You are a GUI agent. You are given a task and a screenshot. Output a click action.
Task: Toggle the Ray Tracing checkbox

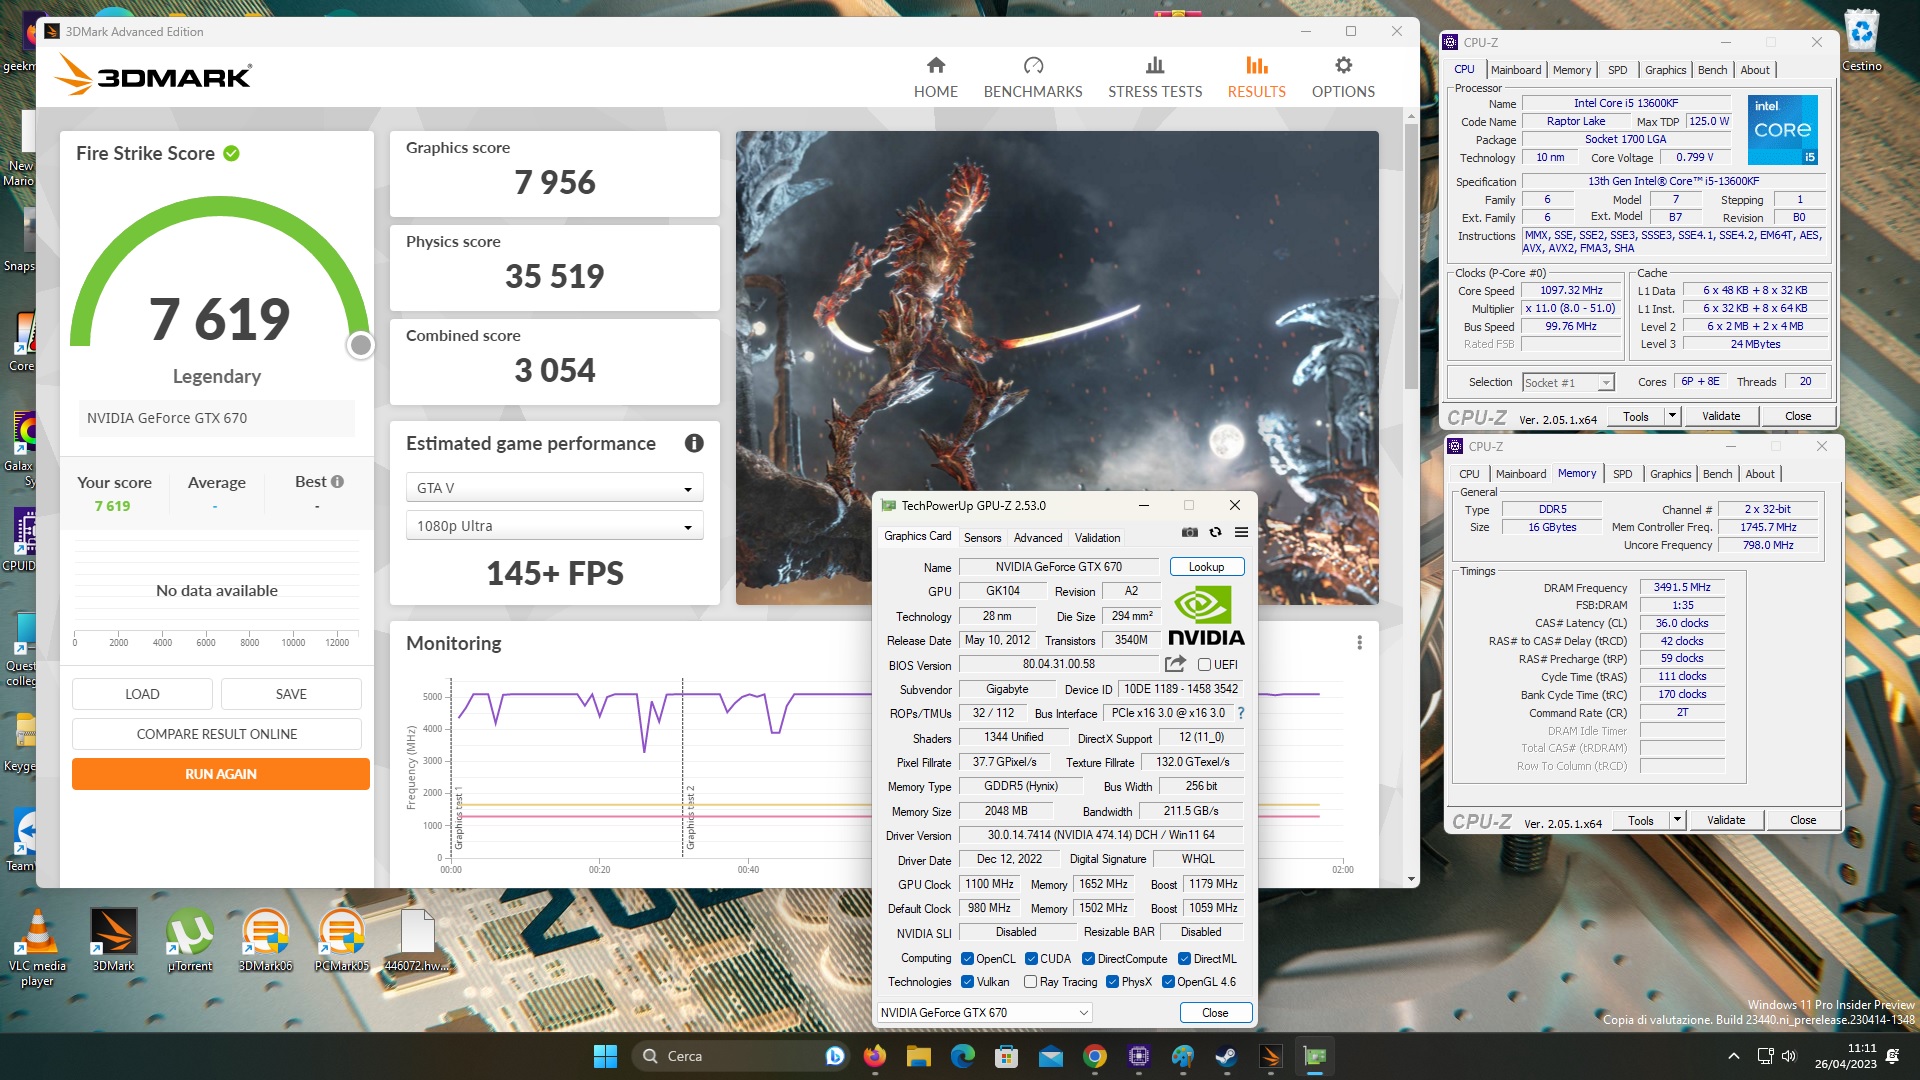tap(1030, 982)
